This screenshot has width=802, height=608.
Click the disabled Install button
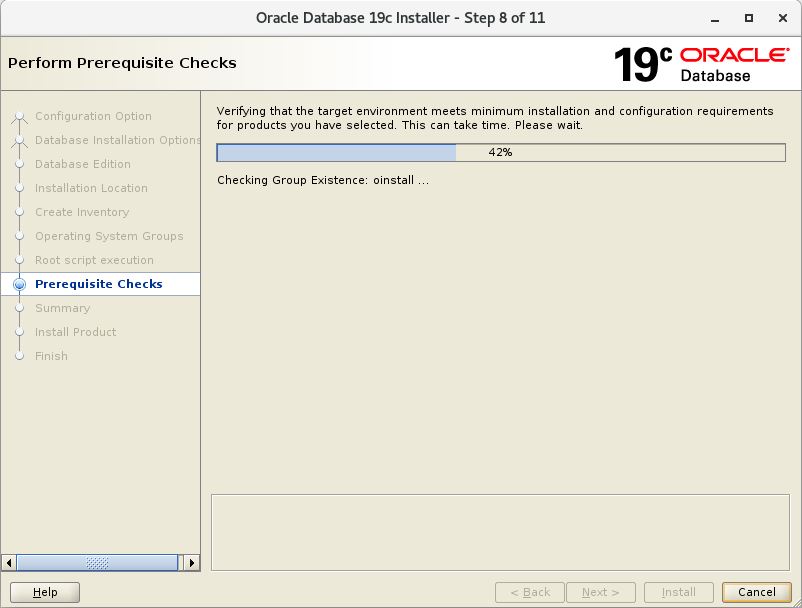click(x=679, y=592)
